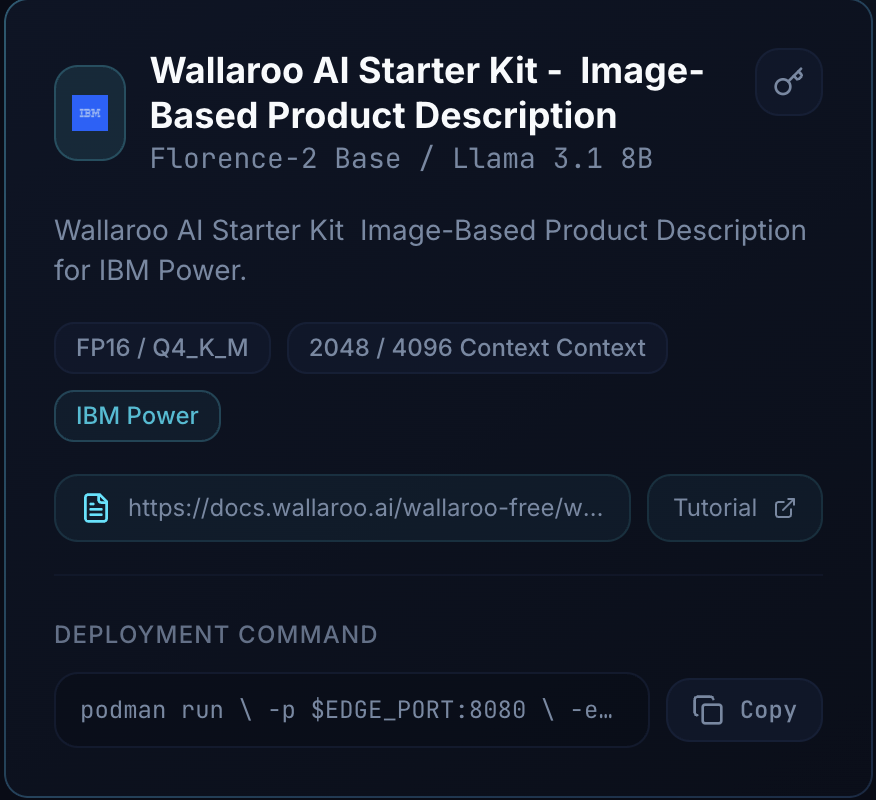
Task: Select the FP16 / Q4_K_M tag
Action: tap(162, 348)
